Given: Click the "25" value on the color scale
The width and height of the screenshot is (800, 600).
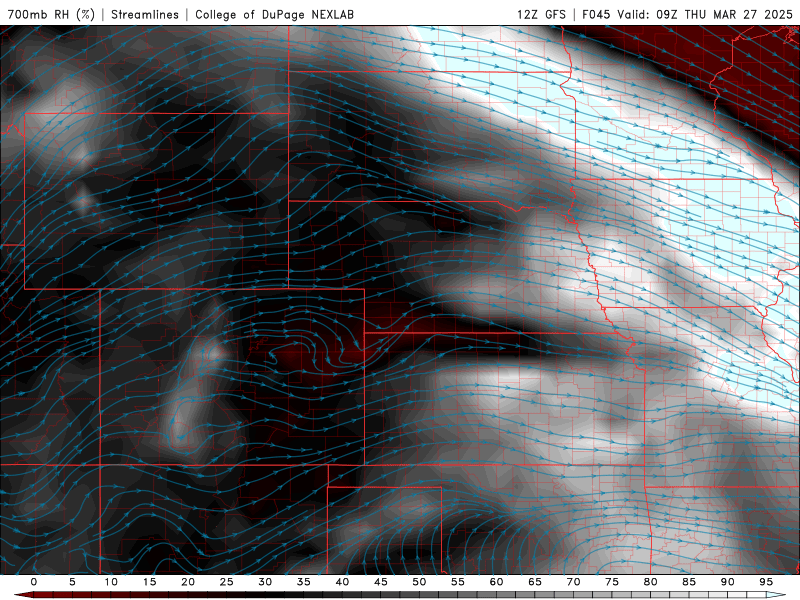Looking at the screenshot, I should click(x=227, y=582).
